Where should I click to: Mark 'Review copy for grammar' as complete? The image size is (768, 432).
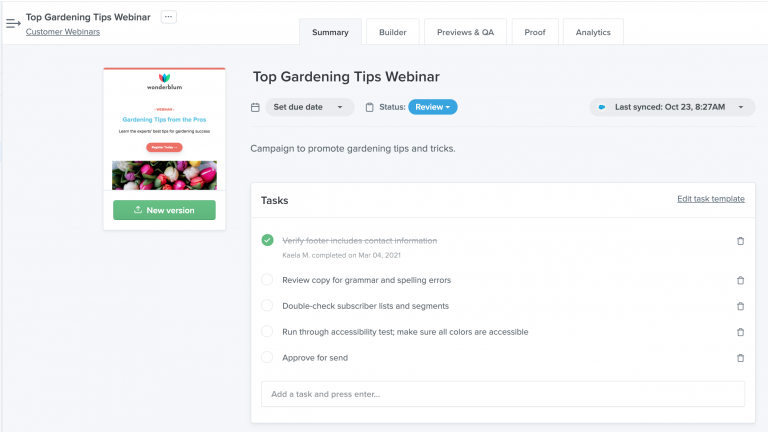[267, 280]
